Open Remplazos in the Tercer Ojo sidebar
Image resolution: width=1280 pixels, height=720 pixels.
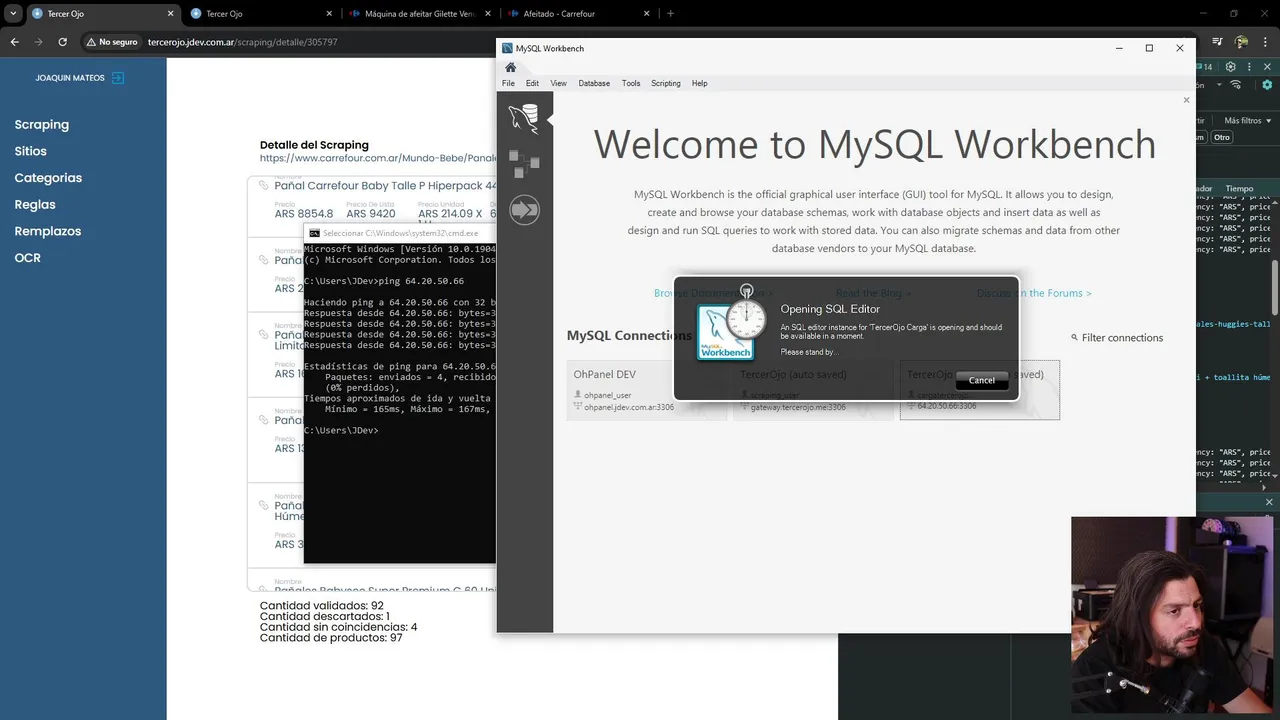pos(48,231)
